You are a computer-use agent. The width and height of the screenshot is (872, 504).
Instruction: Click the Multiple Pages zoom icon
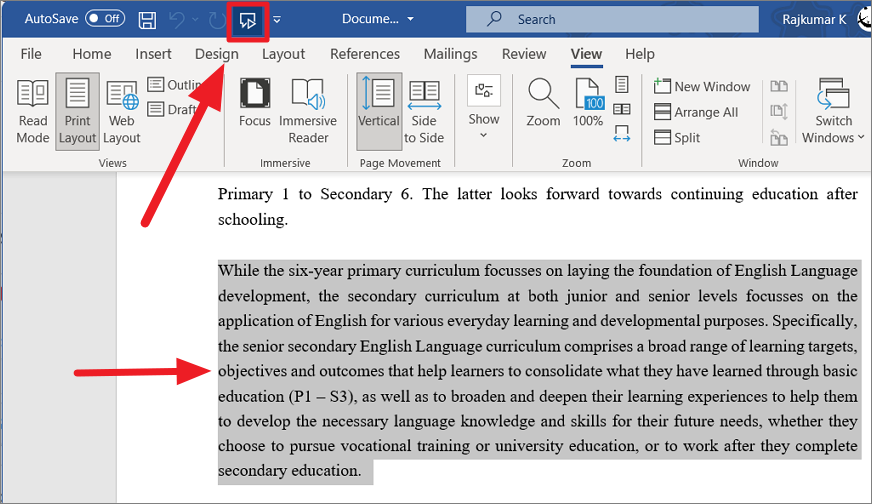click(x=622, y=109)
